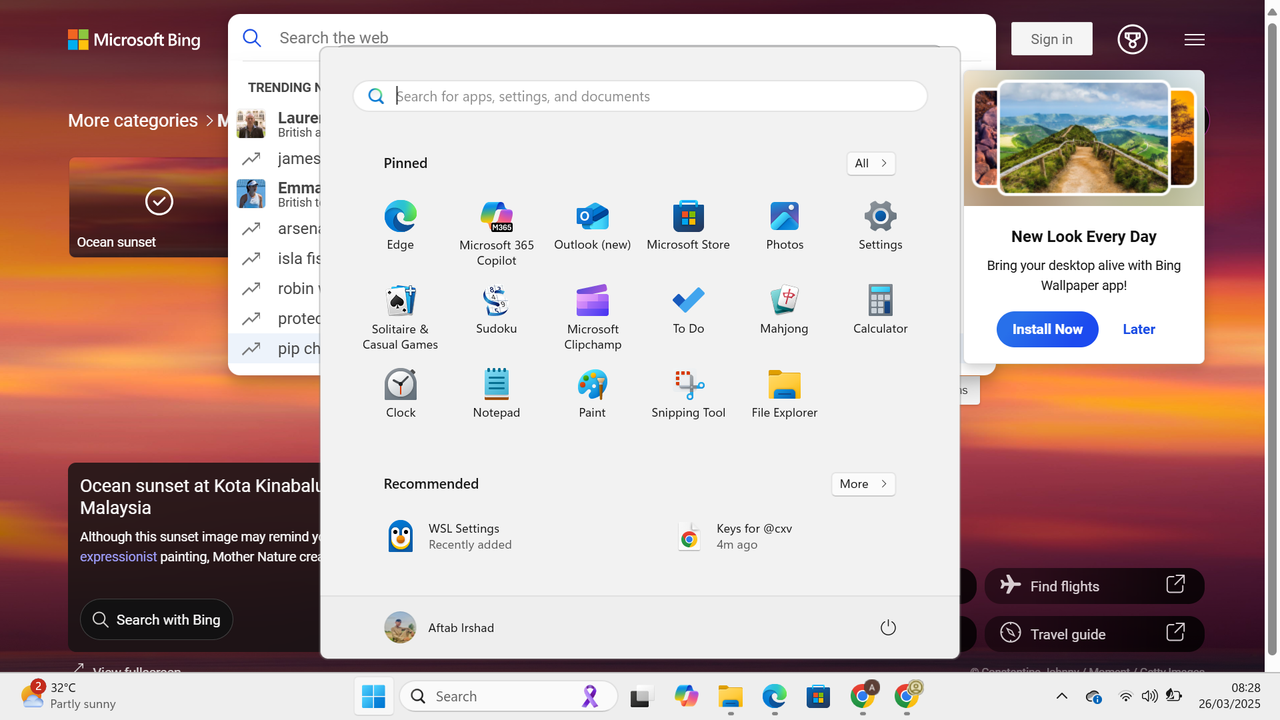Open the Sudoku game

coord(496,310)
